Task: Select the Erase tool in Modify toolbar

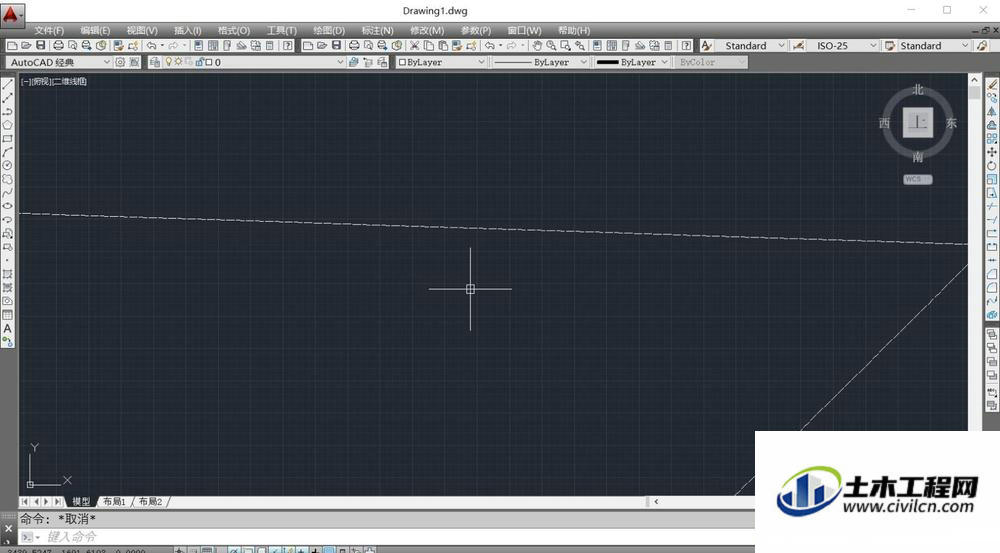Action: [992, 84]
